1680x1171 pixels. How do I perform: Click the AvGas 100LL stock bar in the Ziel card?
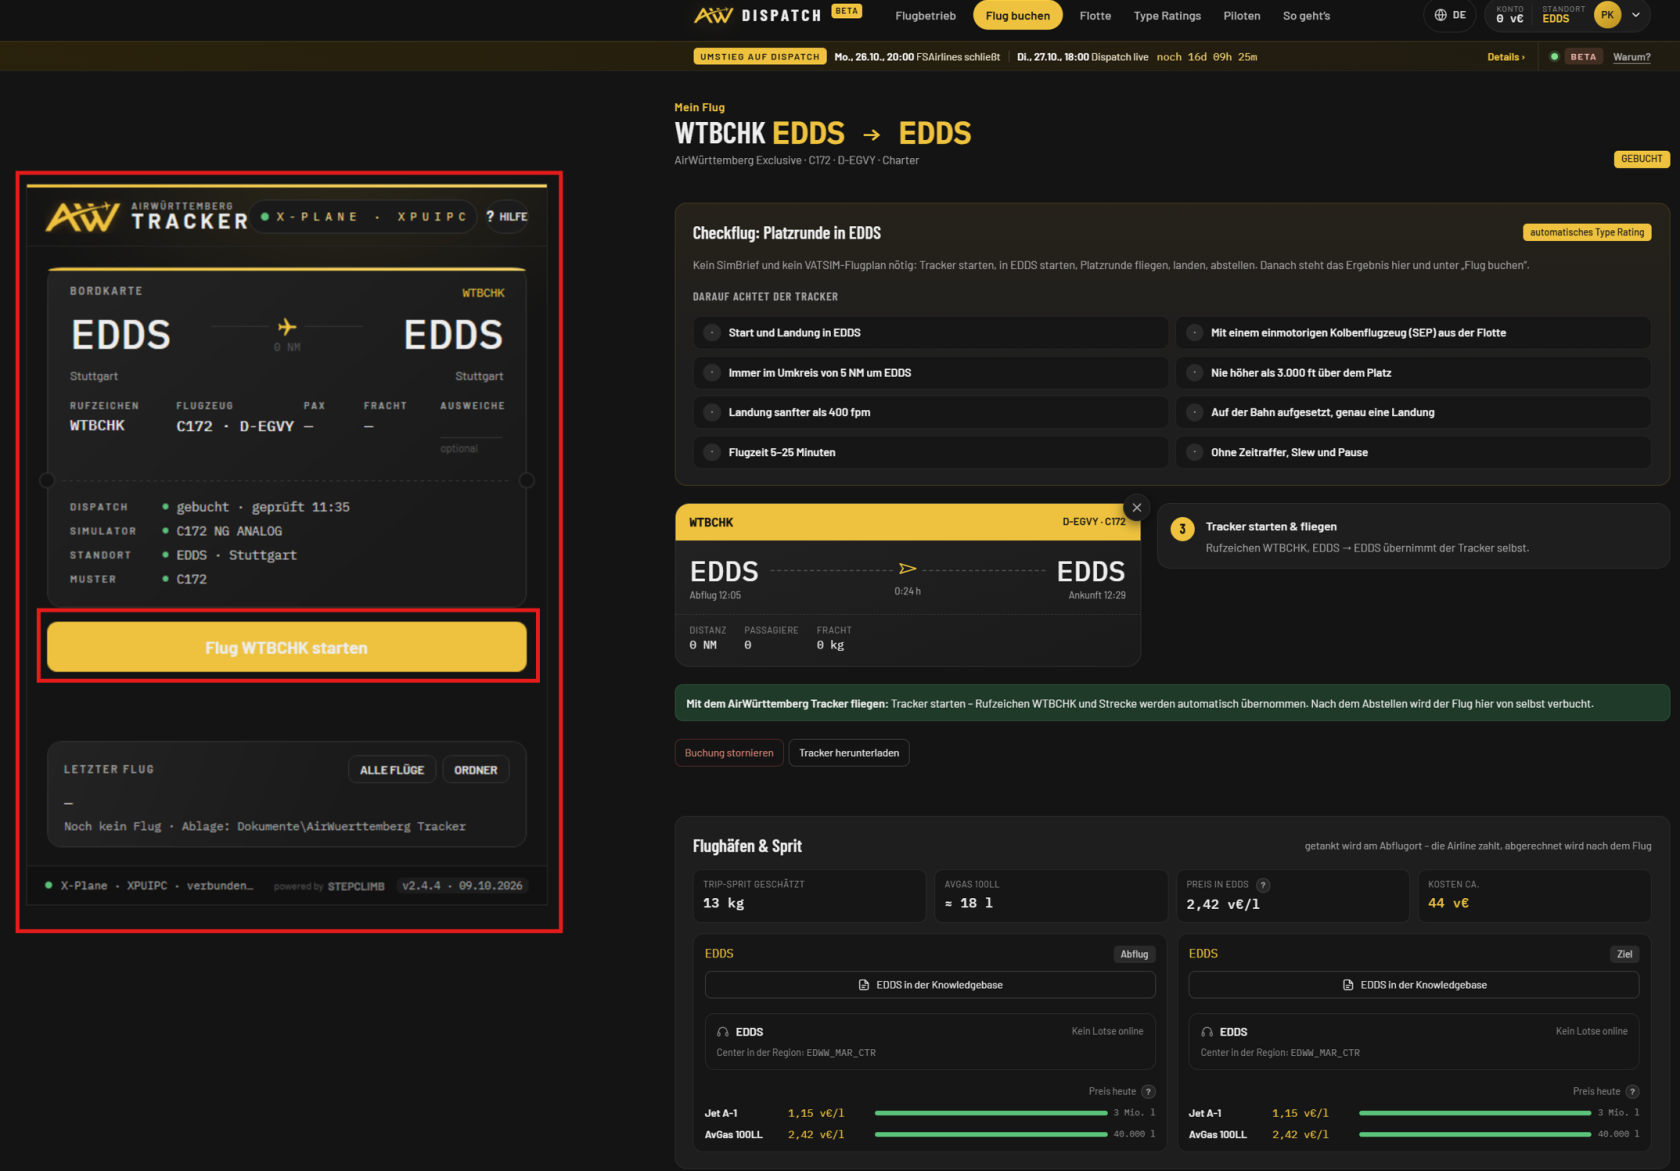tap(1475, 1135)
